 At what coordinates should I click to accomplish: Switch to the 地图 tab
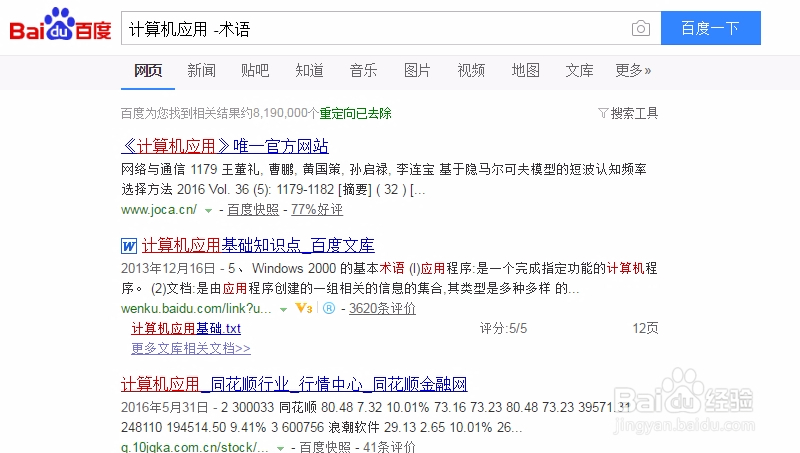526,70
